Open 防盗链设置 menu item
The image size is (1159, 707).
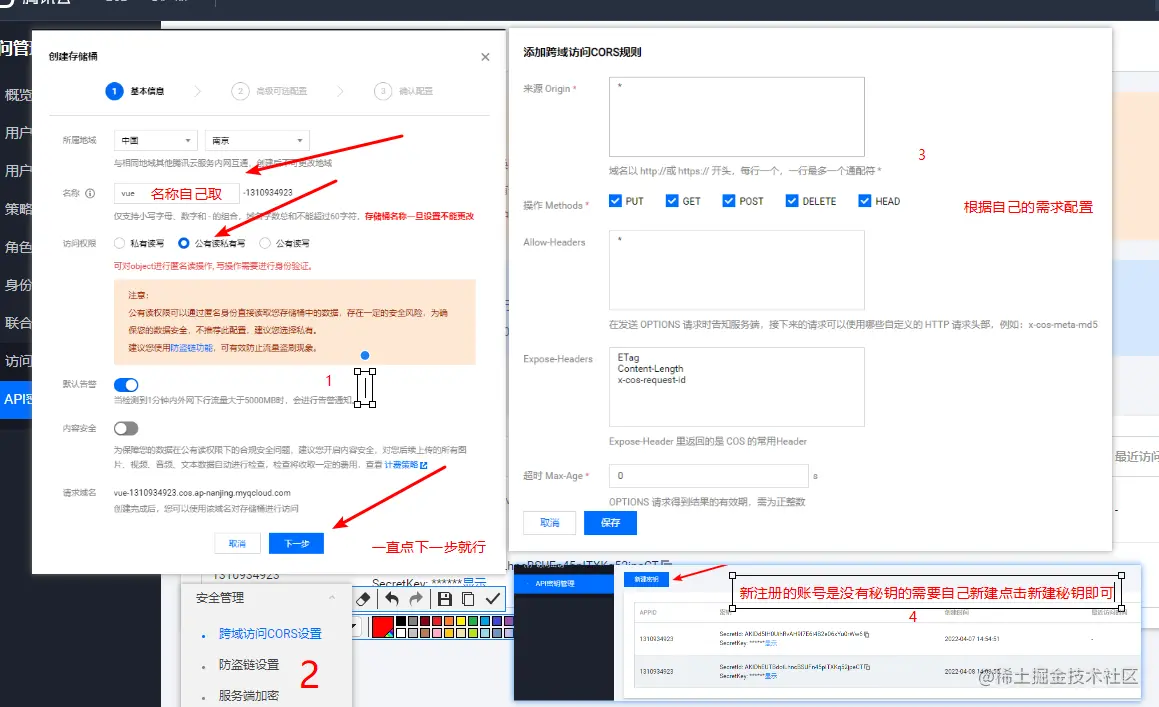(249, 665)
